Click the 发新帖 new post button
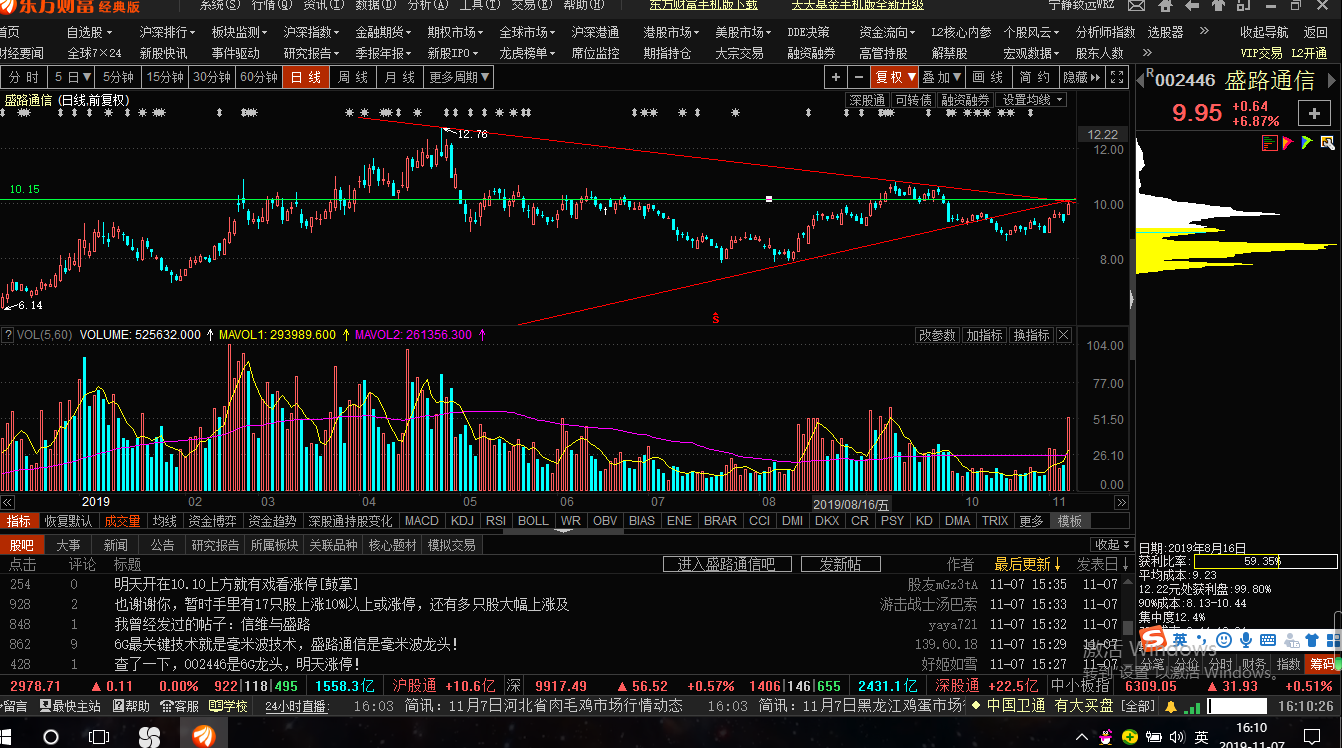 pyautogui.click(x=840, y=564)
